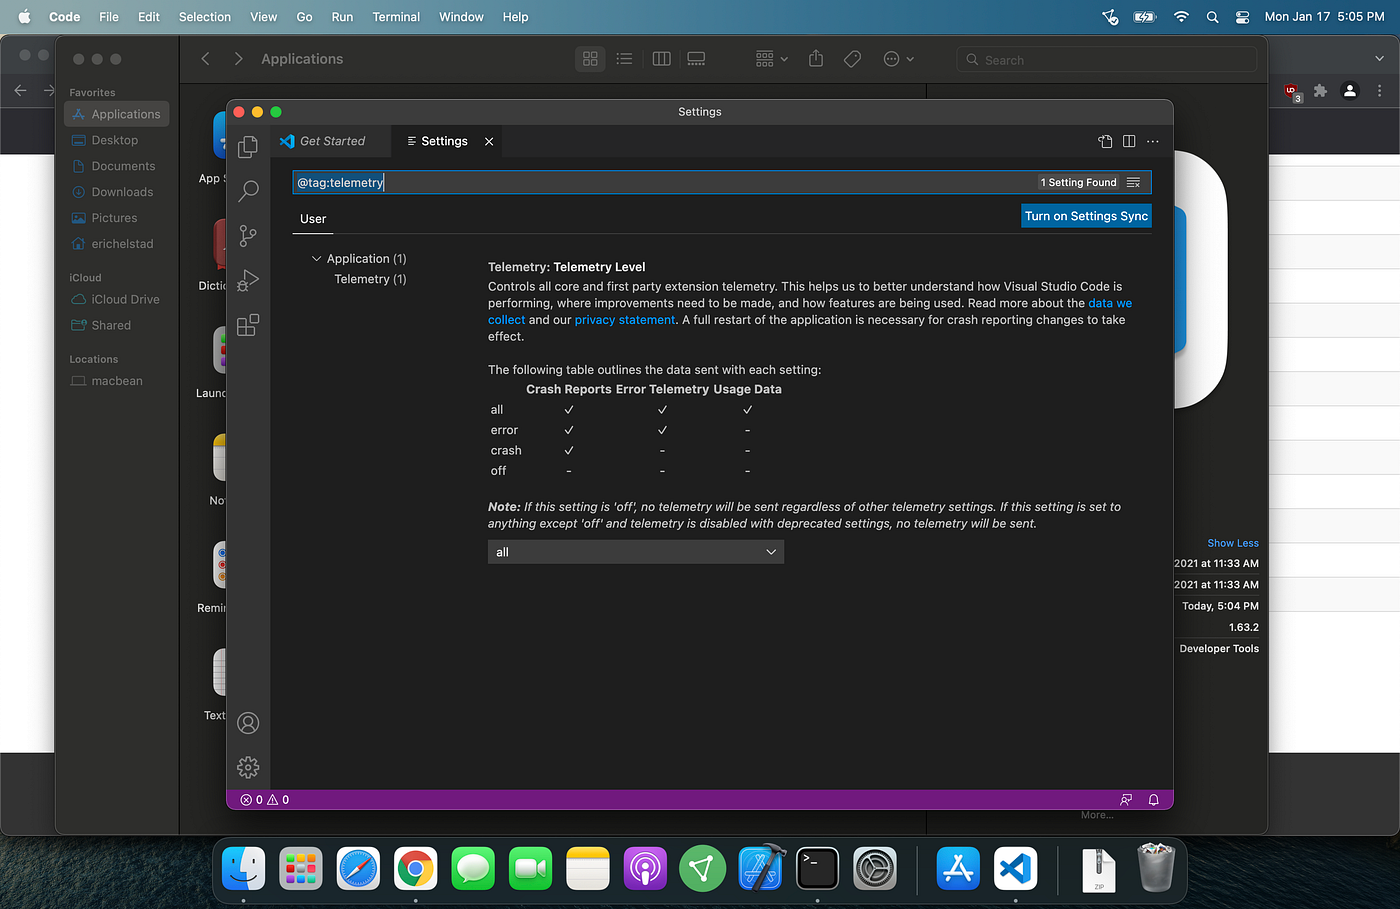Clear the settings search with the filter-x icon
Image resolution: width=1400 pixels, height=909 pixels.
coord(1134,182)
